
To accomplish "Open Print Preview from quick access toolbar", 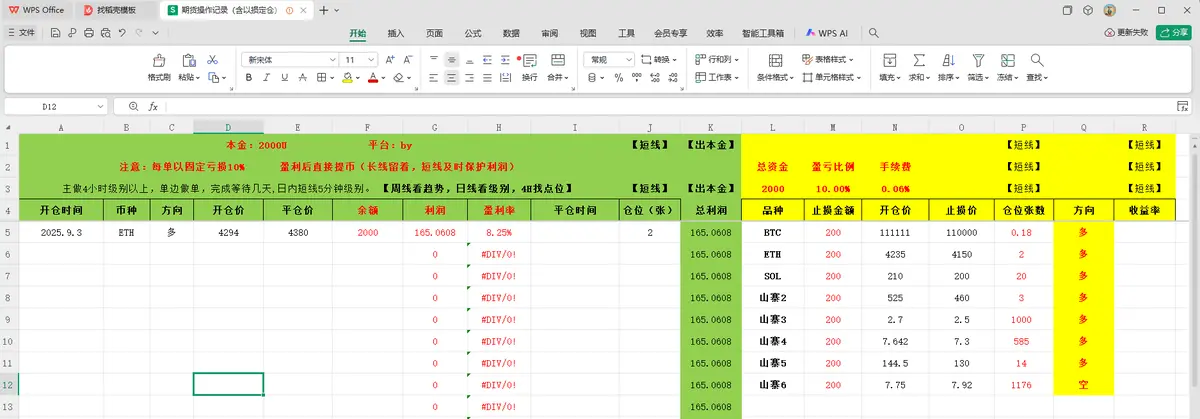I will (x=106, y=32).
